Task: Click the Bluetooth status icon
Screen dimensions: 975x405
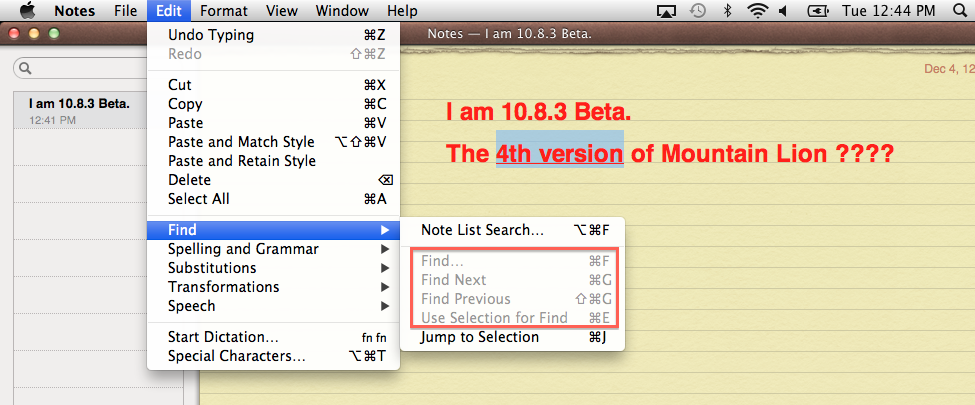Action: tap(728, 11)
